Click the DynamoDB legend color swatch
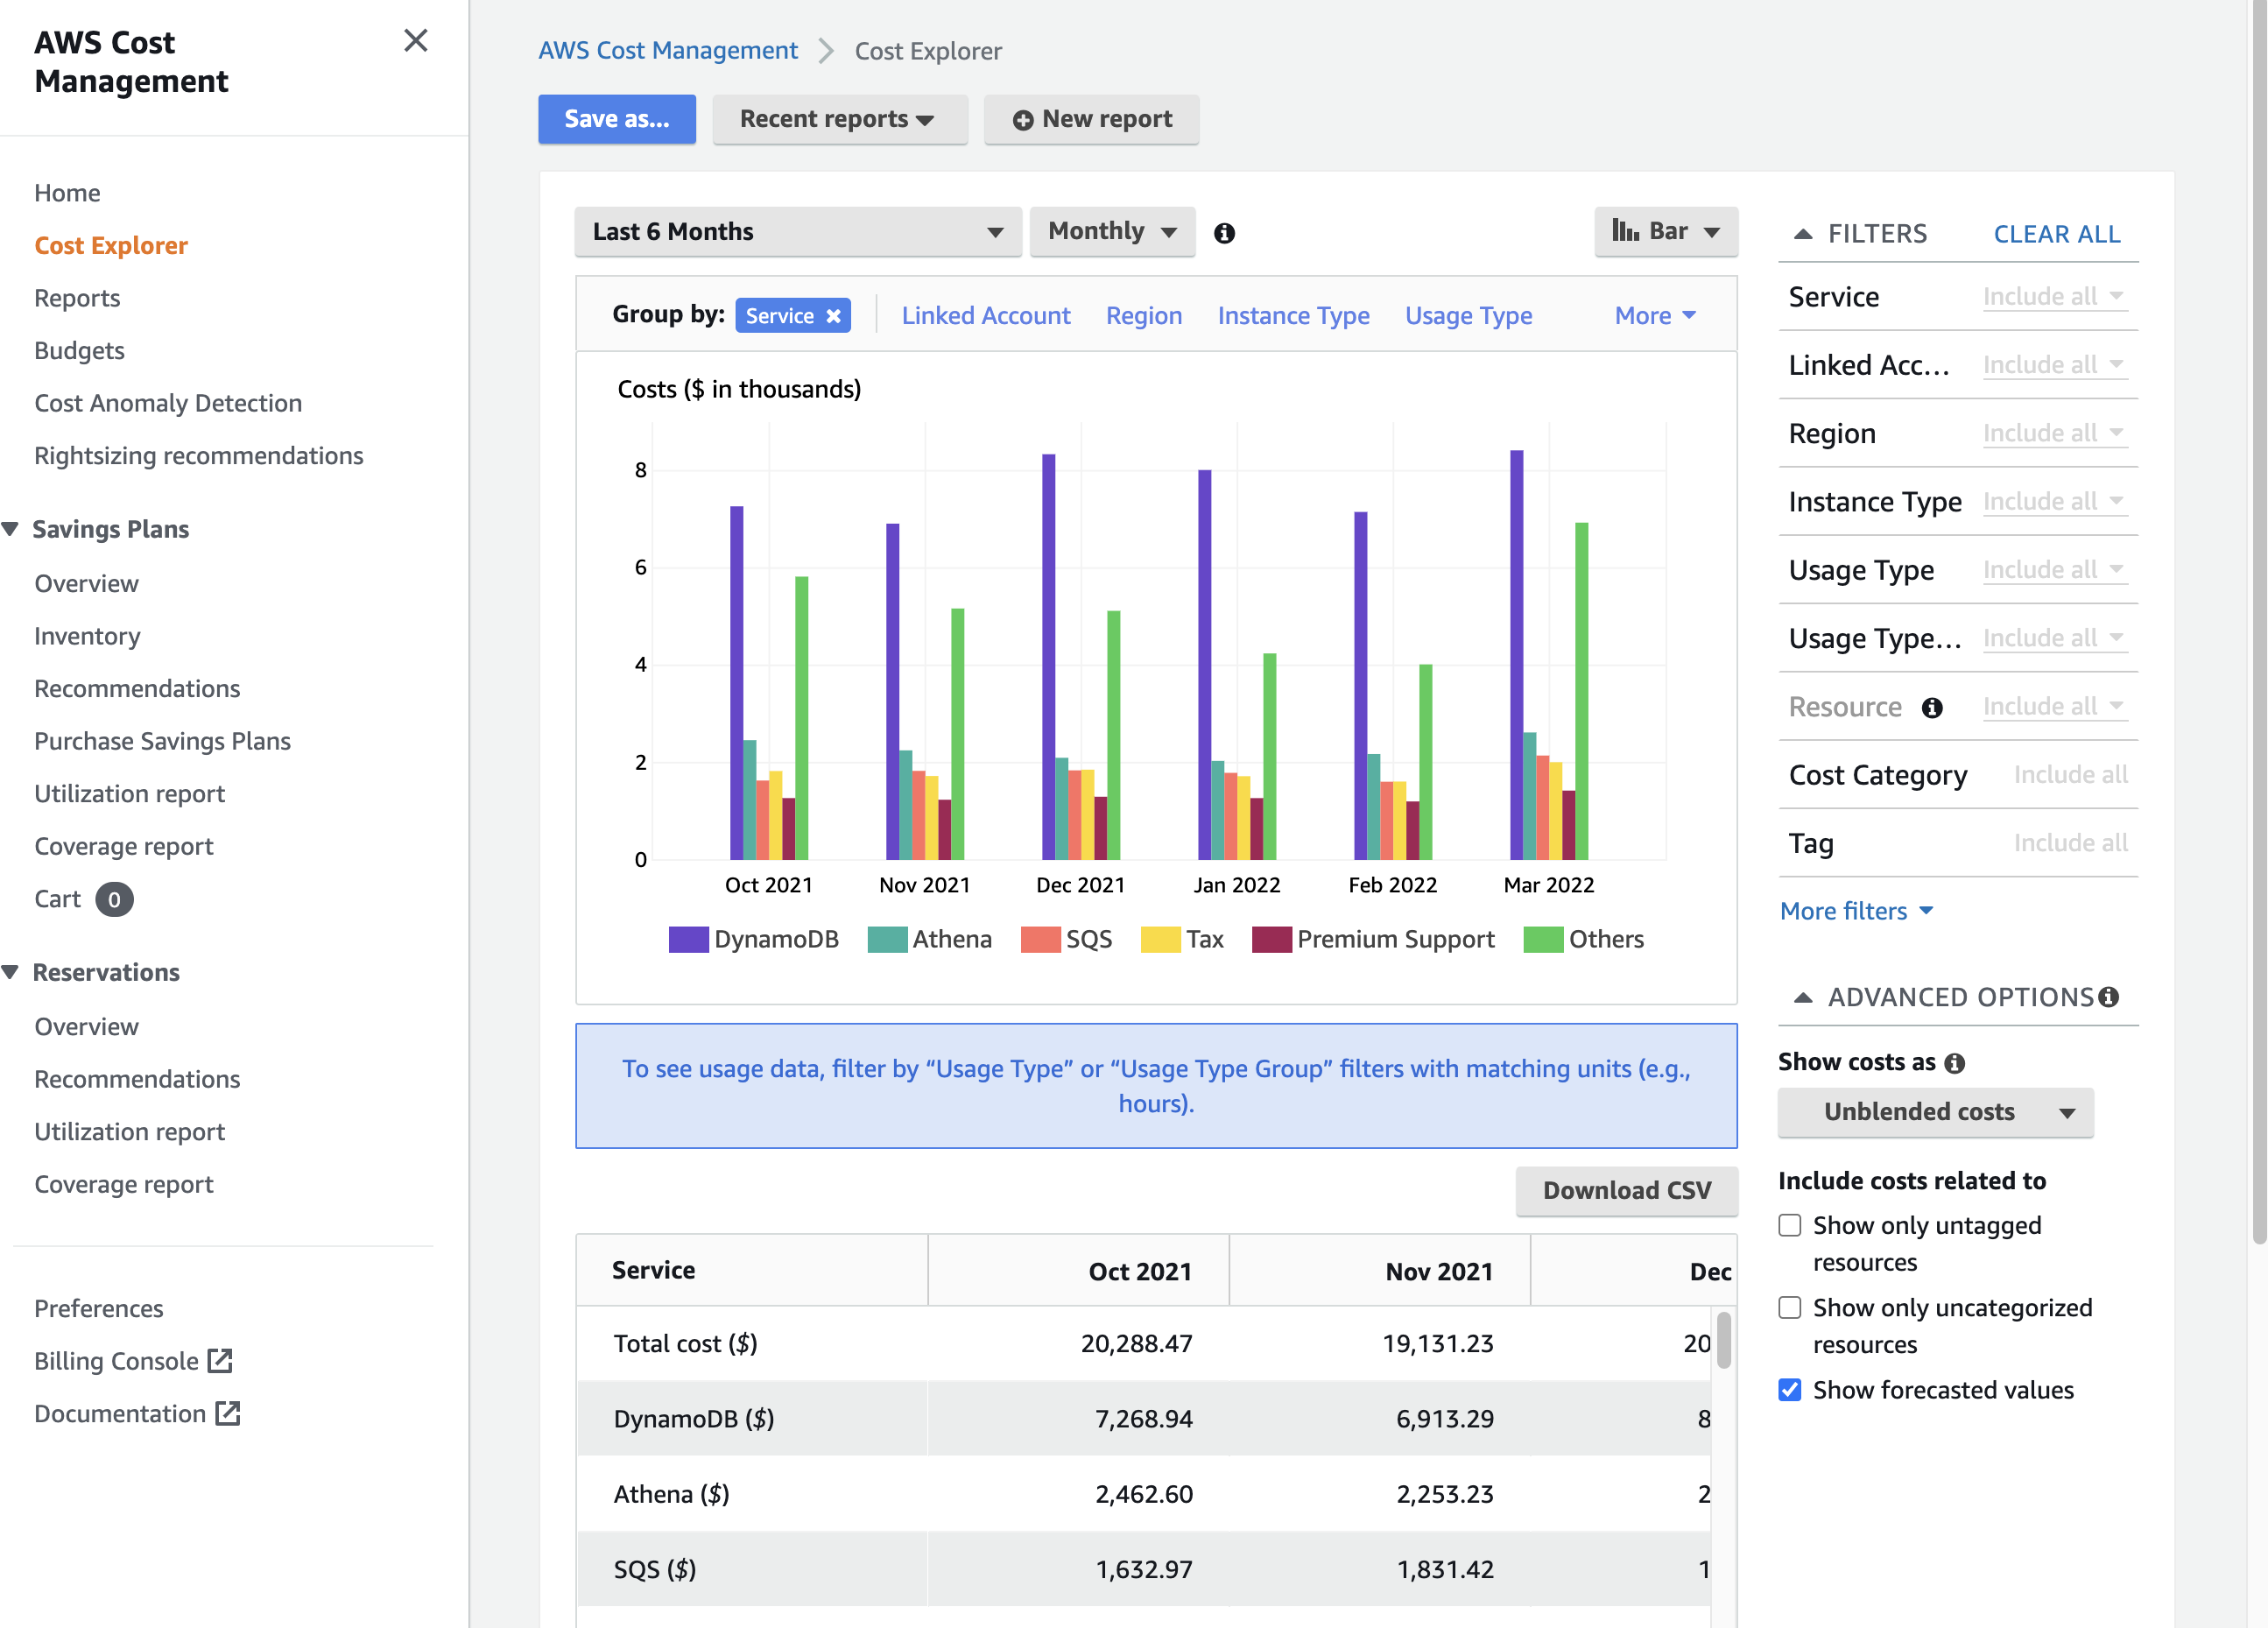Screen dimensions: 2268x1628 688,939
